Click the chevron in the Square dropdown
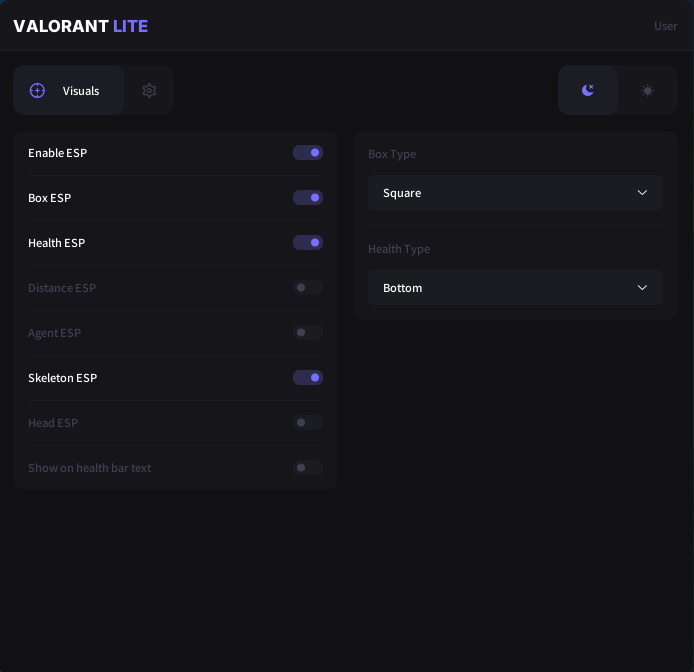The width and height of the screenshot is (694, 672). (642, 193)
